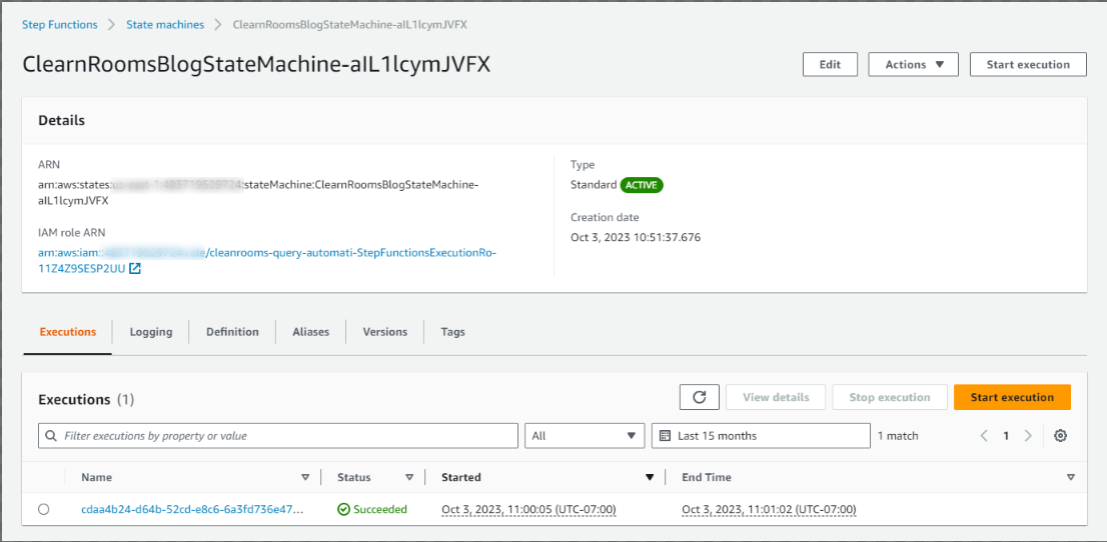Click the ClearnRoomsBlogStateMachine page title

(x=256, y=65)
